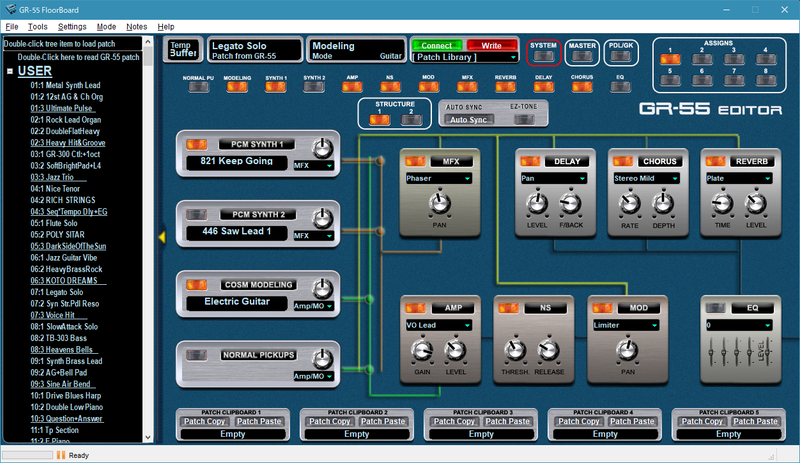Viewport: 800px width, 463px height.
Task: Click Assign 2 button
Action: pyautogui.click(x=702, y=59)
